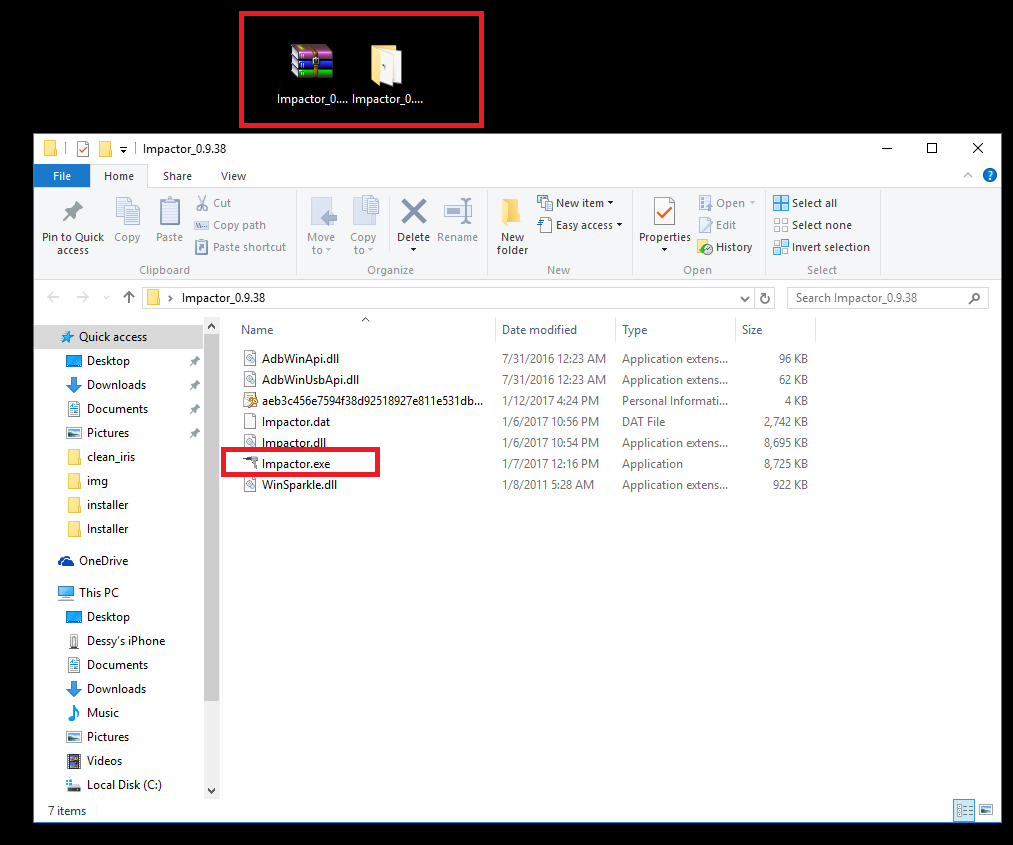
Task: Click the Search Impactor_0.9.38 field
Action: pyautogui.click(x=887, y=298)
